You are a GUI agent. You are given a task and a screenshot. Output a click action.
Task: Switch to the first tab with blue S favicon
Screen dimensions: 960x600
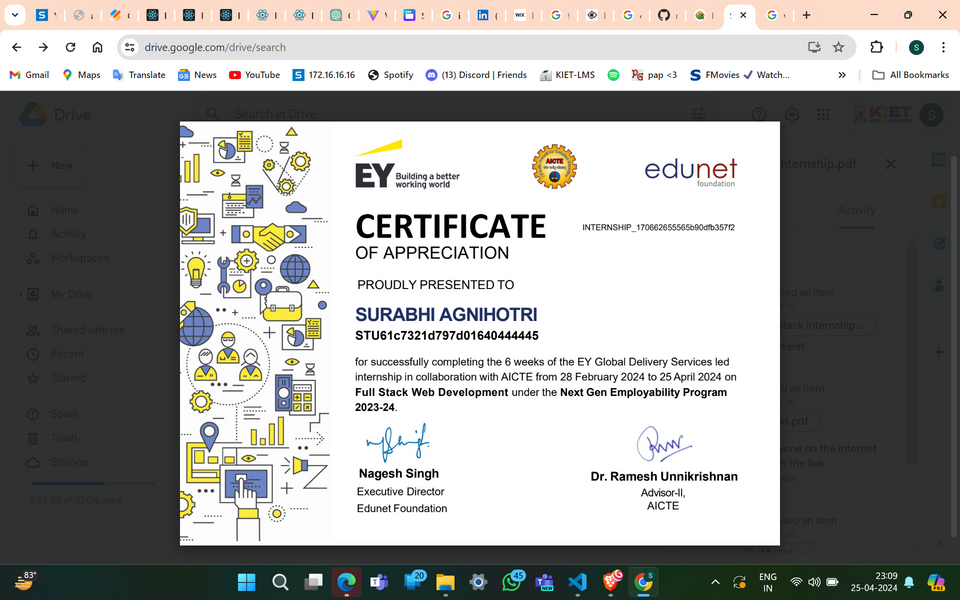tap(42, 15)
